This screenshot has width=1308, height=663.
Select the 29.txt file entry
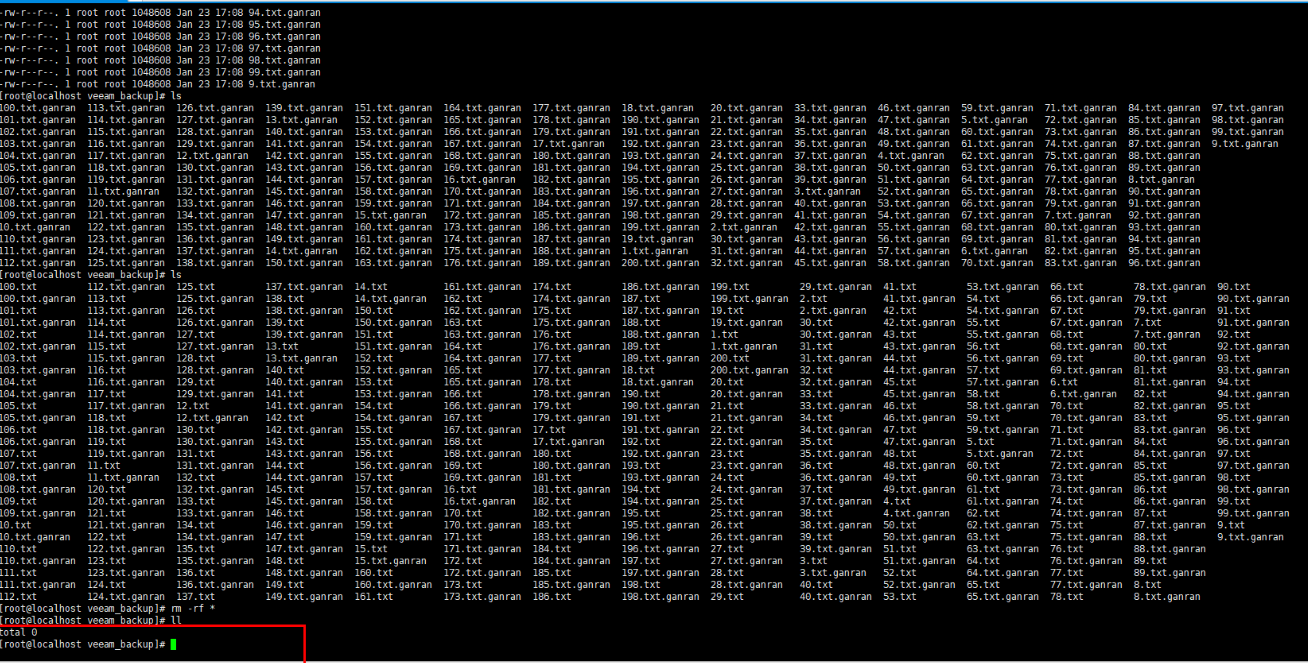click(x=726, y=597)
